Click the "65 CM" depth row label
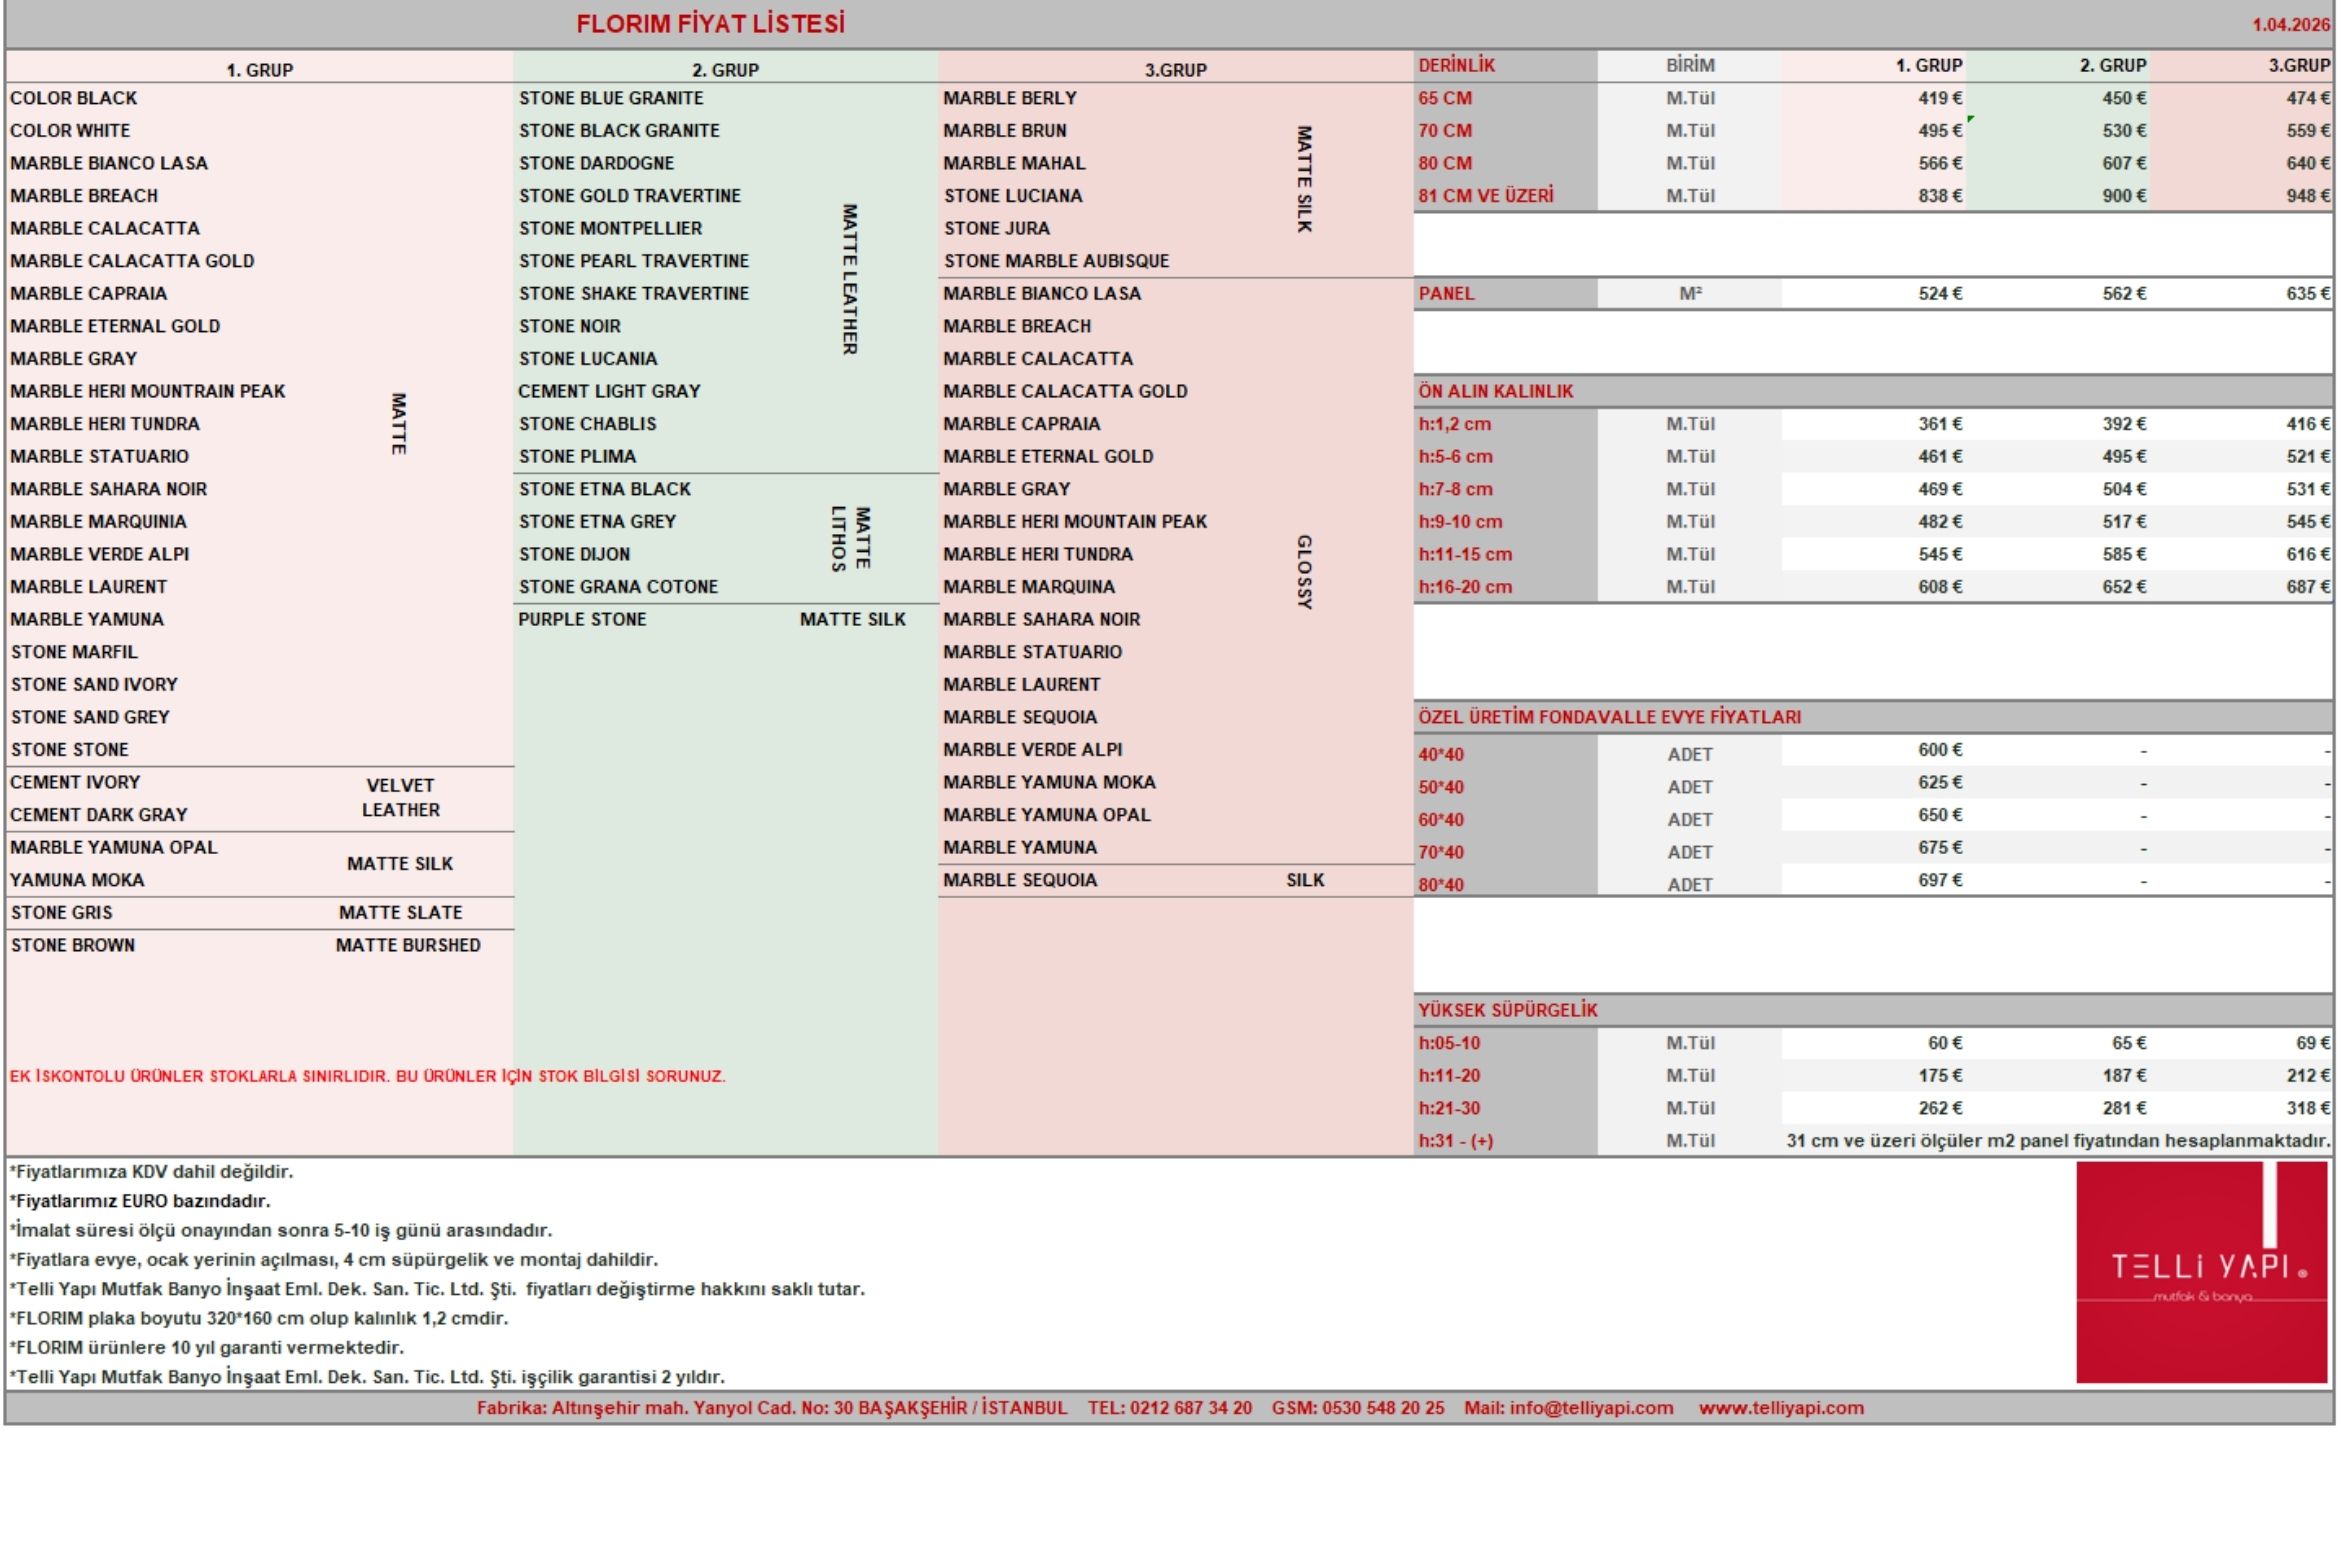 pyautogui.click(x=1445, y=98)
